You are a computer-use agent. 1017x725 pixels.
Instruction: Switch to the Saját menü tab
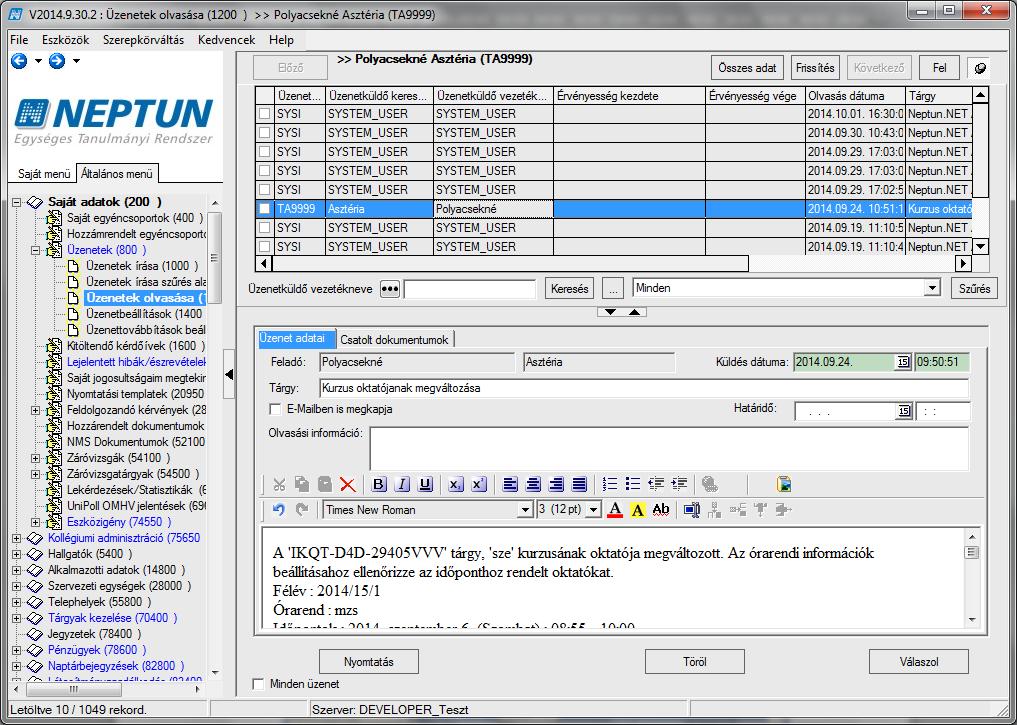(x=44, y=174)
